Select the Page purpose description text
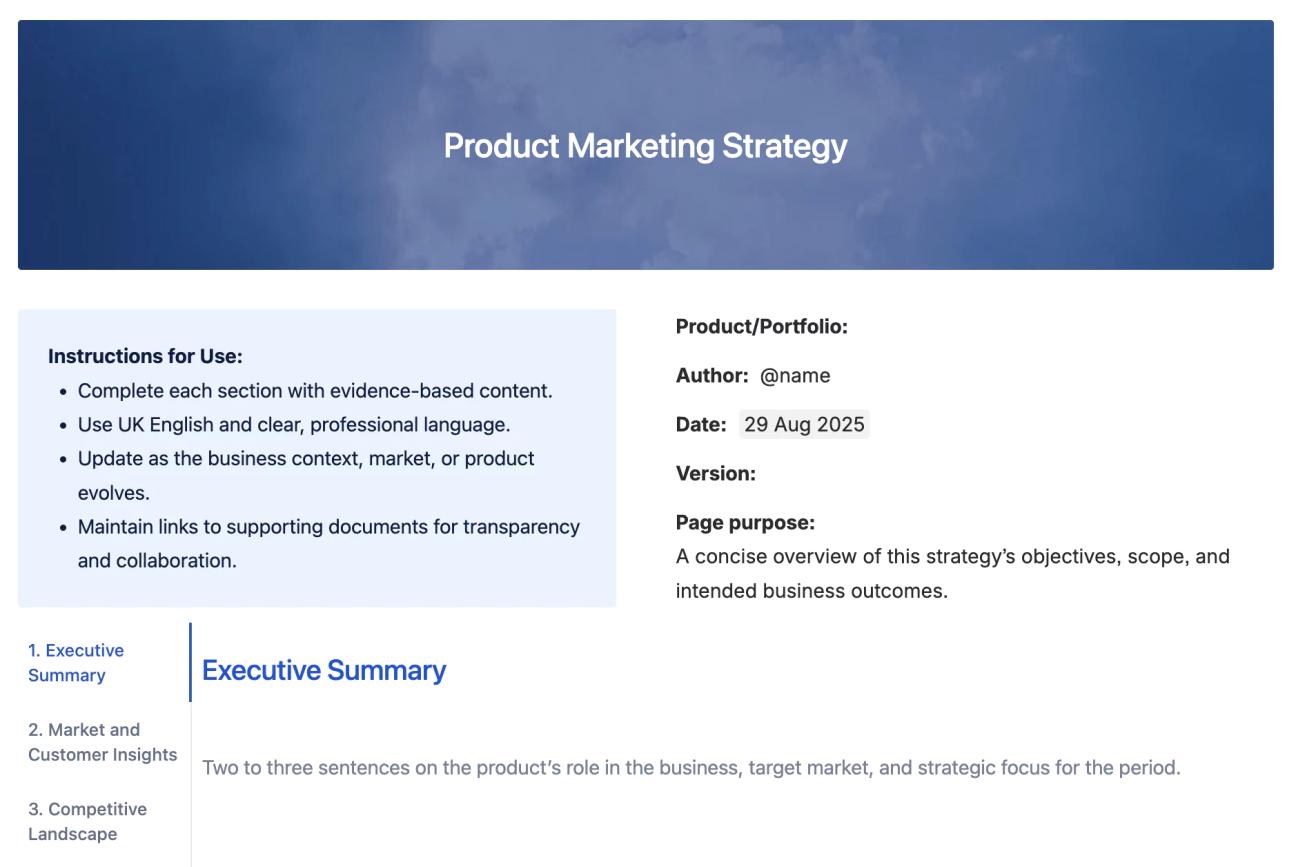Image resolution: width=1296 pixels, height=867 pixels. pos(950,571)
